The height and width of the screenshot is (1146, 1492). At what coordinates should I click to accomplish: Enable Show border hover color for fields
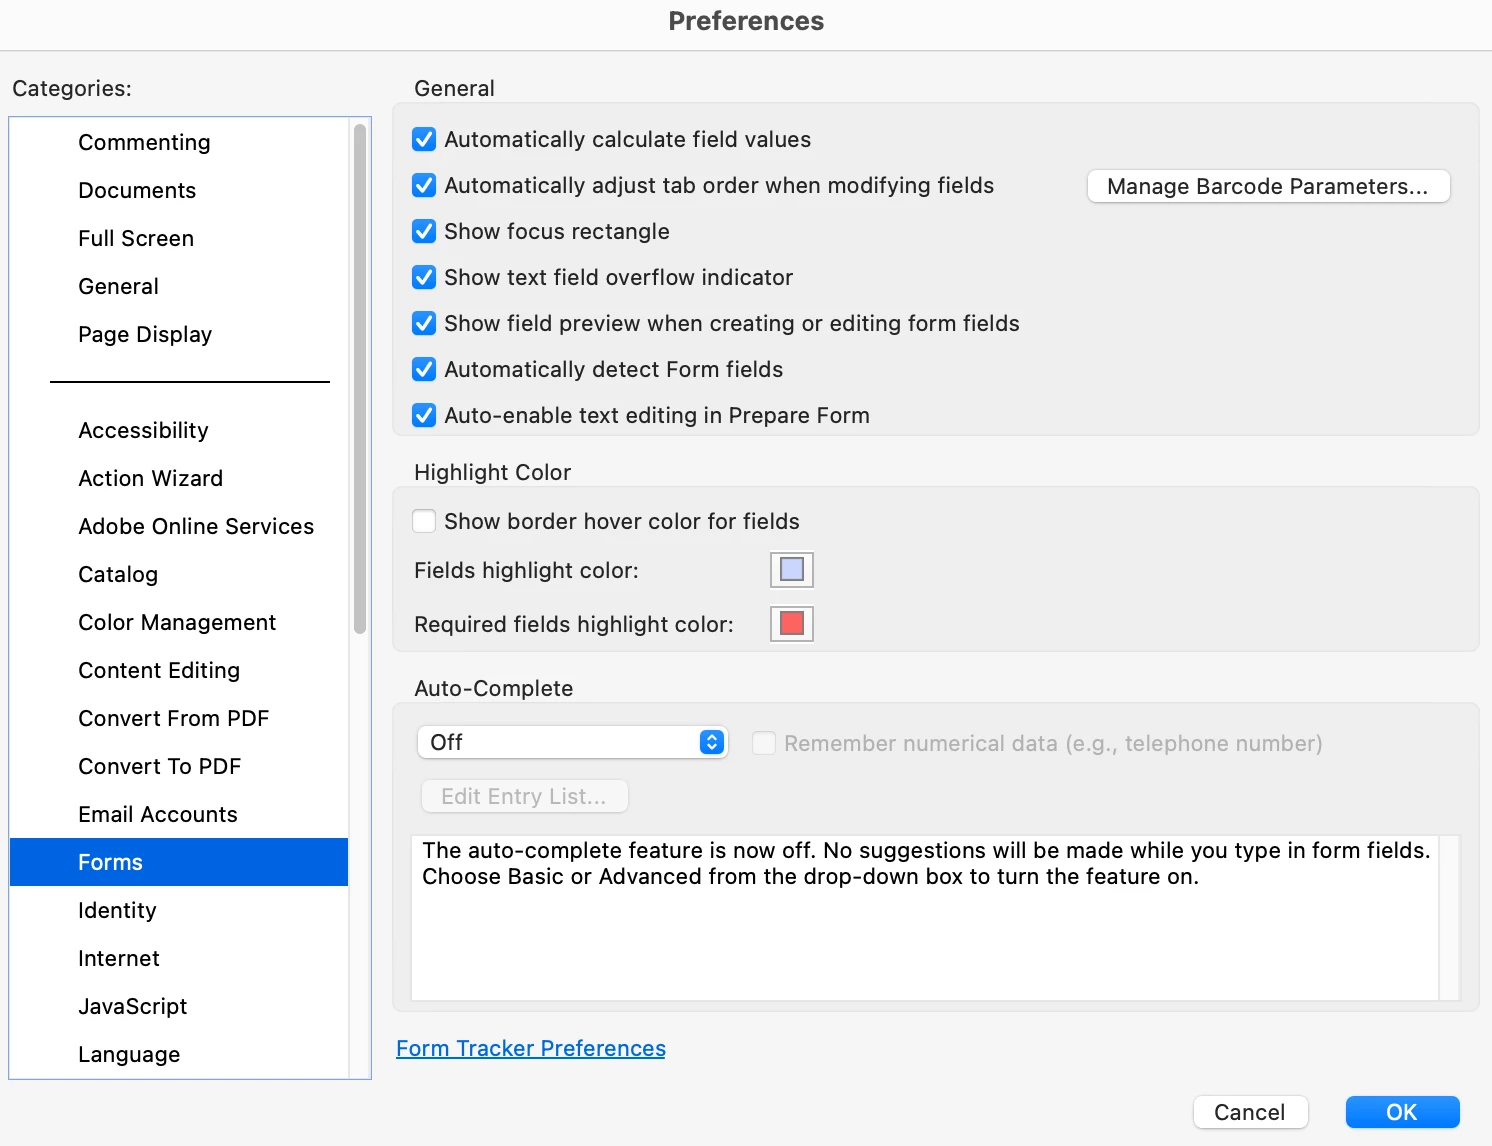(424, 521)
